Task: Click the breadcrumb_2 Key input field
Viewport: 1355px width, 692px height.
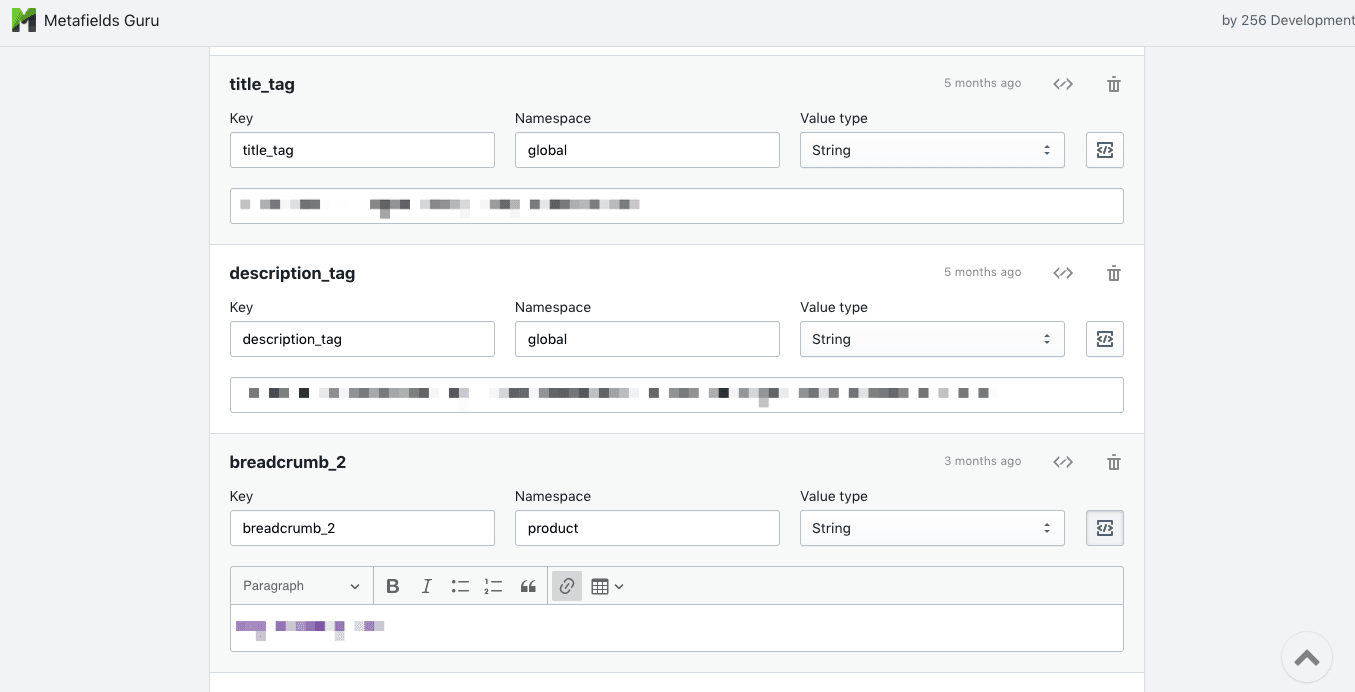Action: 362,528
